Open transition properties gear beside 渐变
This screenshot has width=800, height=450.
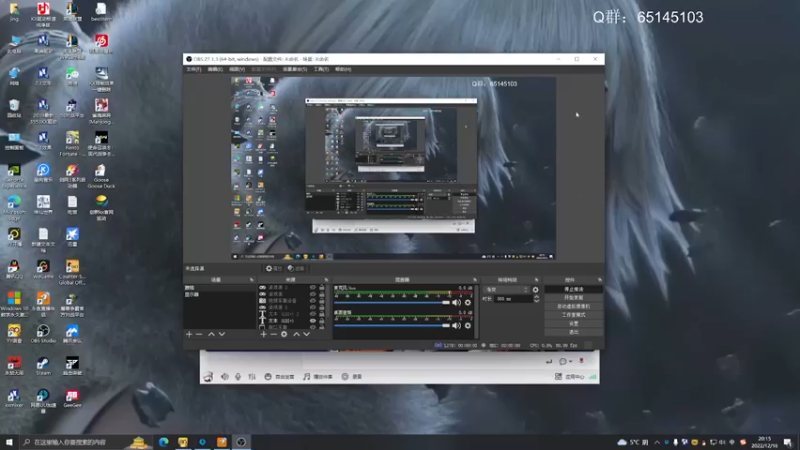tap(535, 290)
